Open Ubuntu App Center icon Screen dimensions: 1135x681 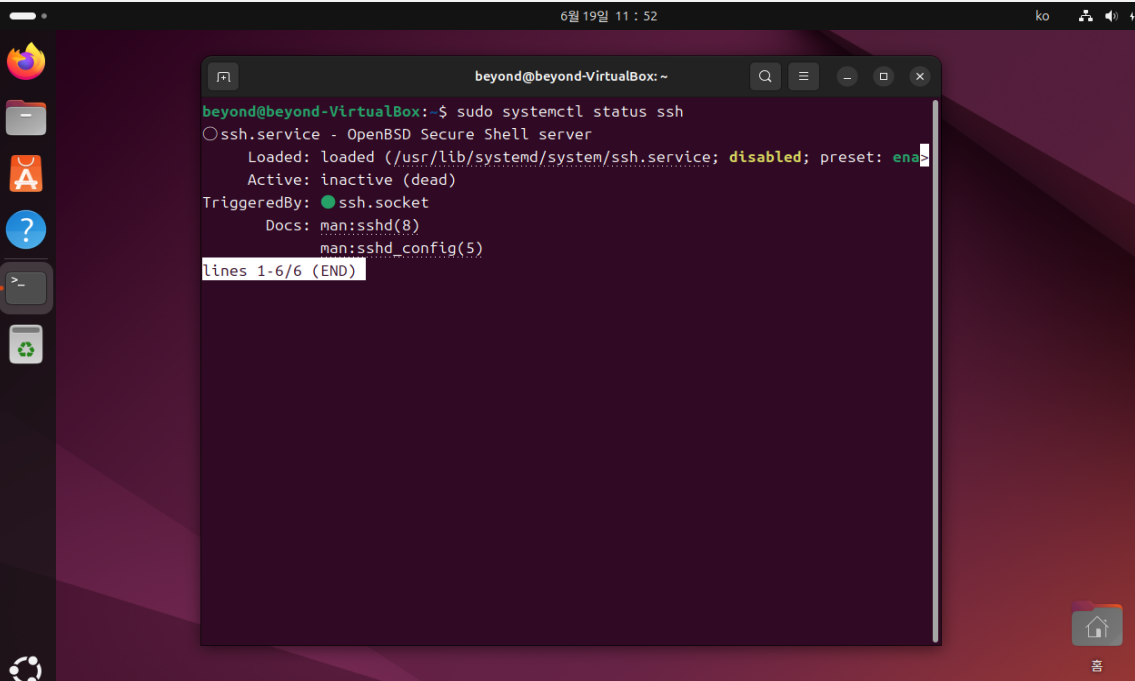pyautogui.click(x=26, y=174)
